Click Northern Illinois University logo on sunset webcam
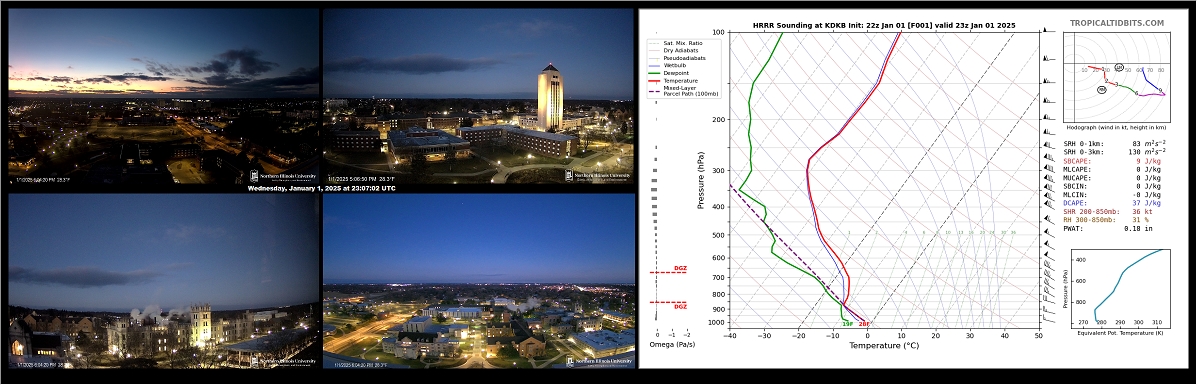This screenshot has width=1197, height=385. 283,176
